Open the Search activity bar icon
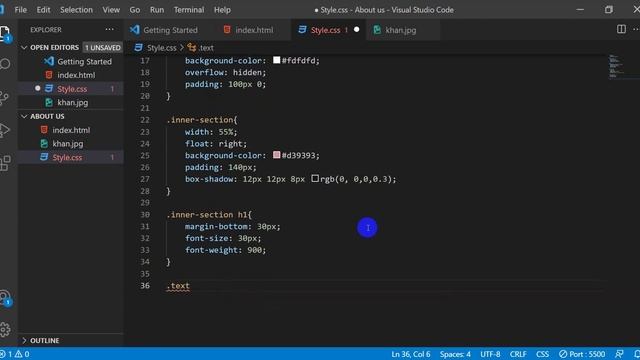 click(x=5, y=64)
